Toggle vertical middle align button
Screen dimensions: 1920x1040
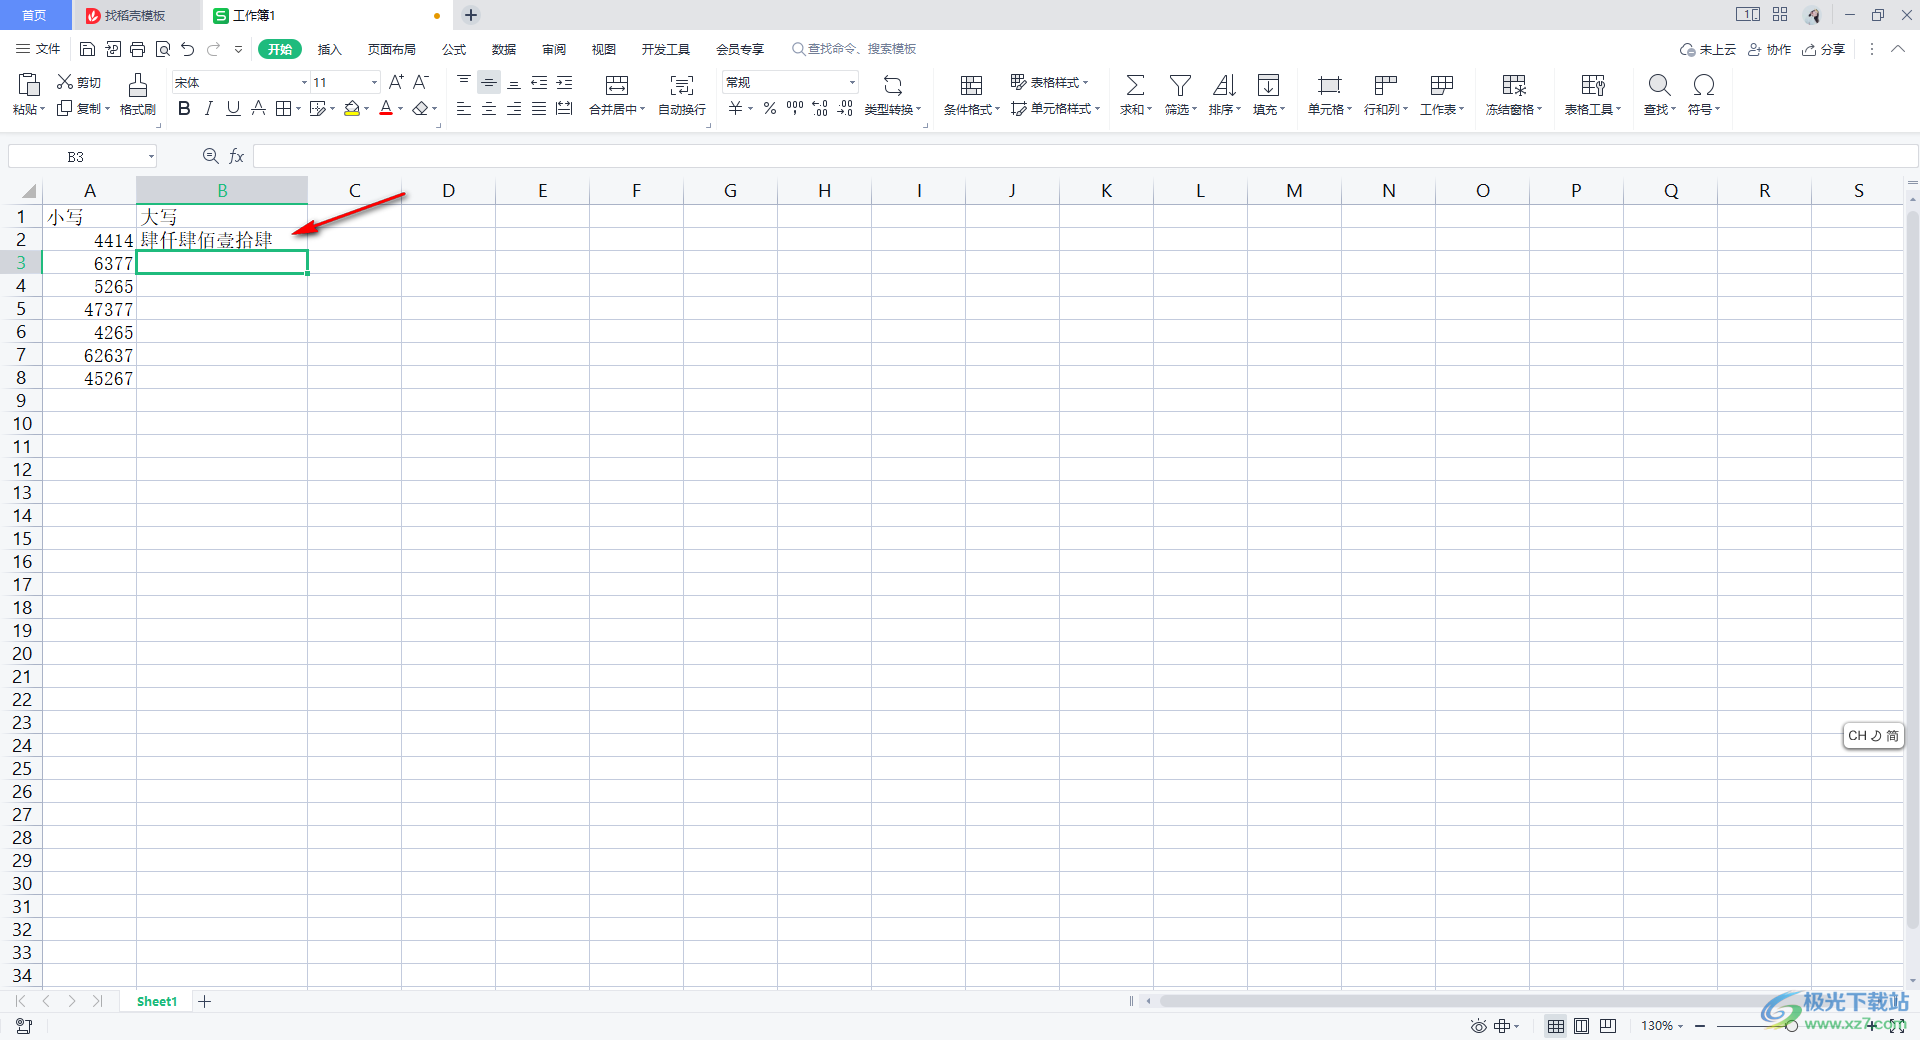[489, 82]
